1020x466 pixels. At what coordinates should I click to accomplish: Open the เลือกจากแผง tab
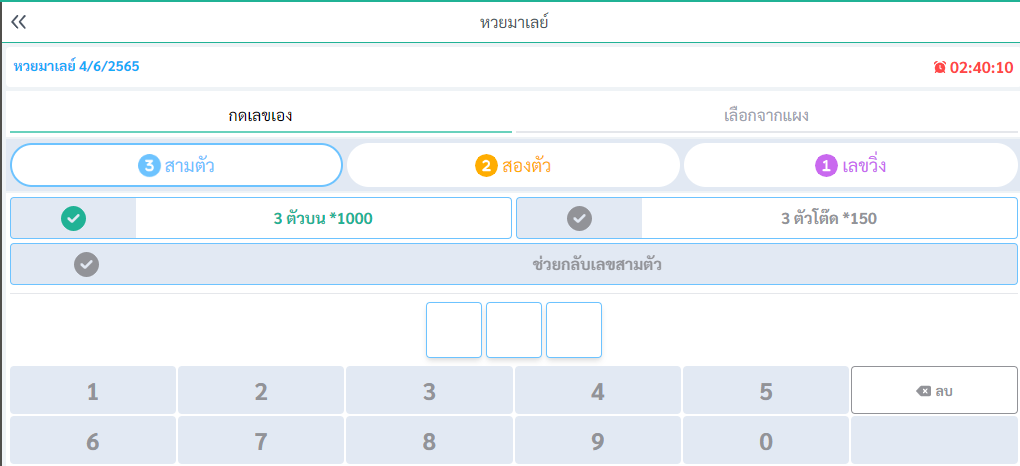click(x=765, y=116)
